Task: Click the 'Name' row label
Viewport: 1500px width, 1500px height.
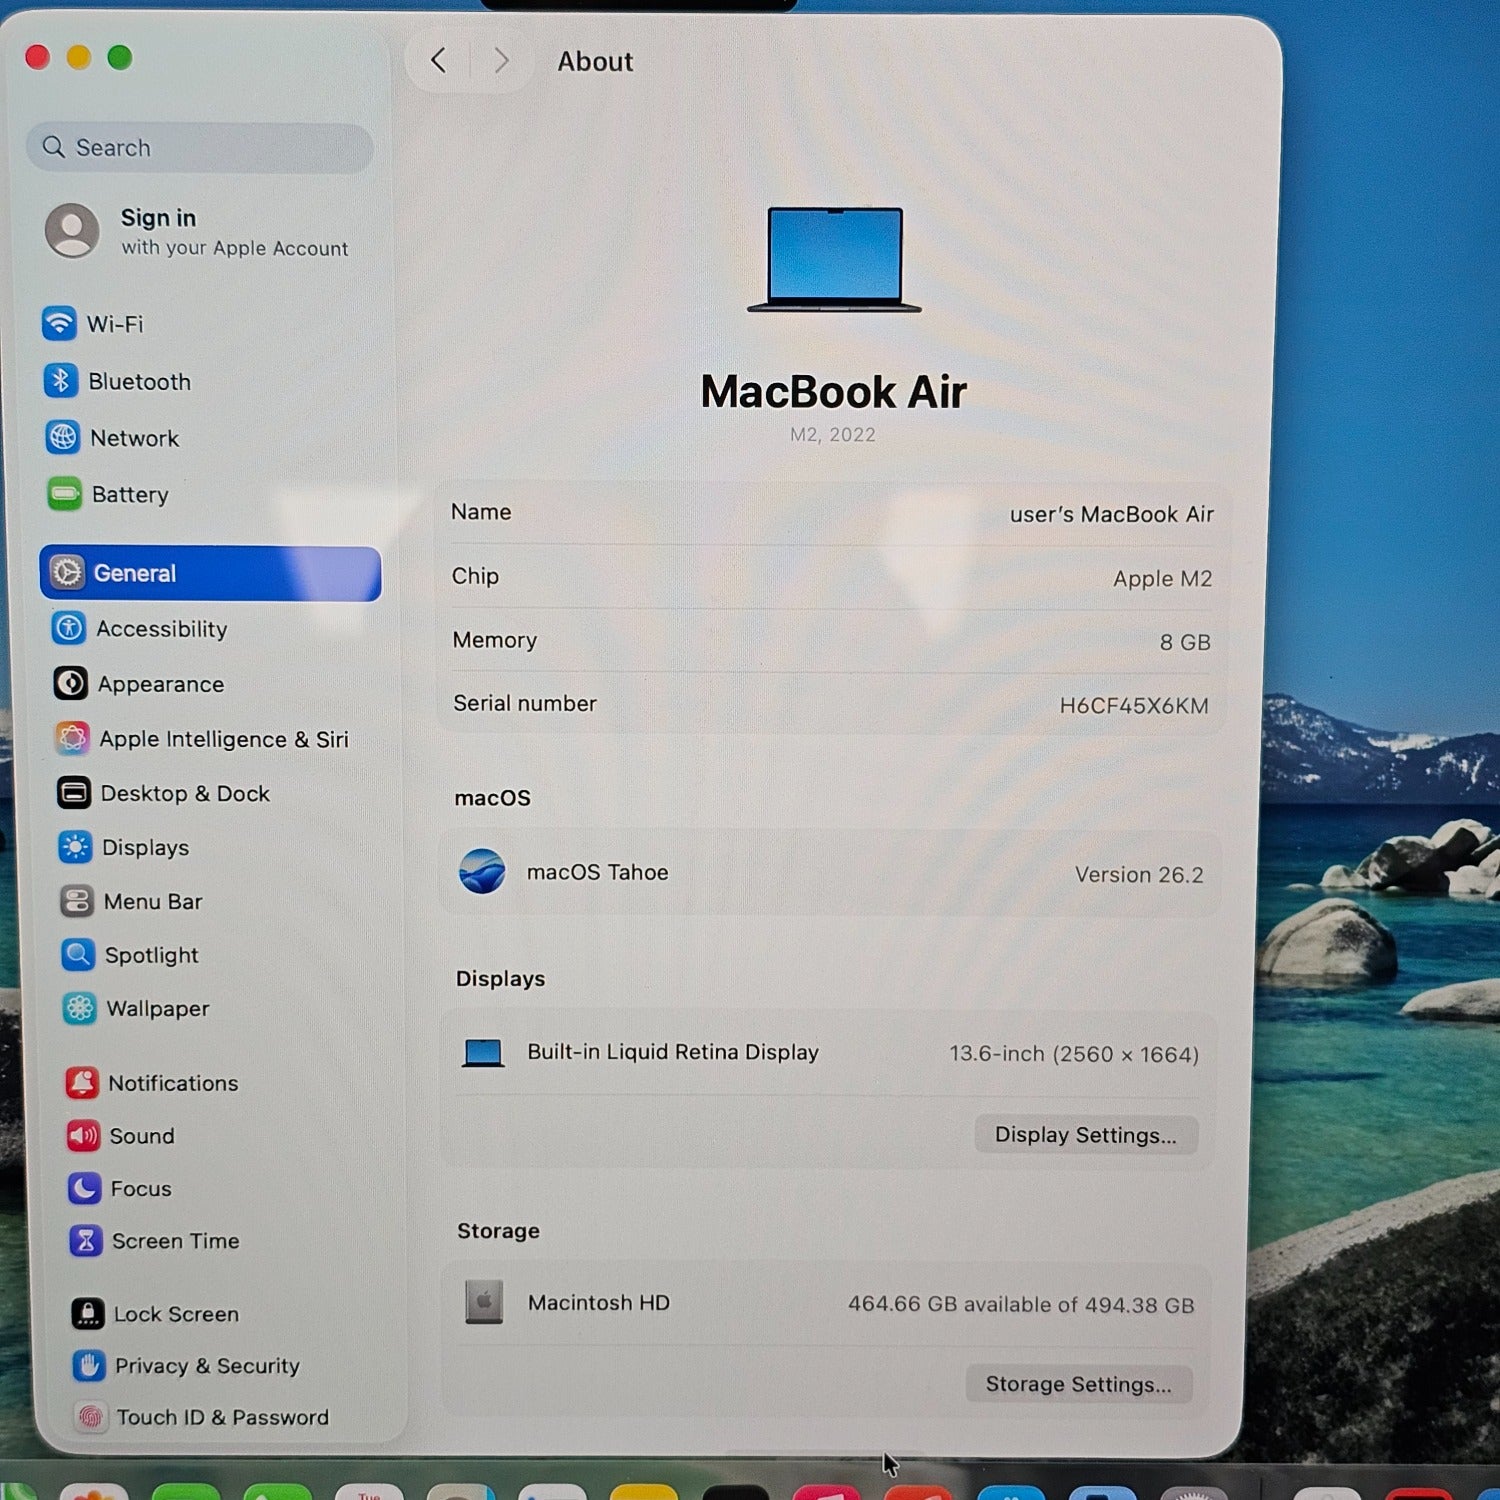Action: click(481, 512)
